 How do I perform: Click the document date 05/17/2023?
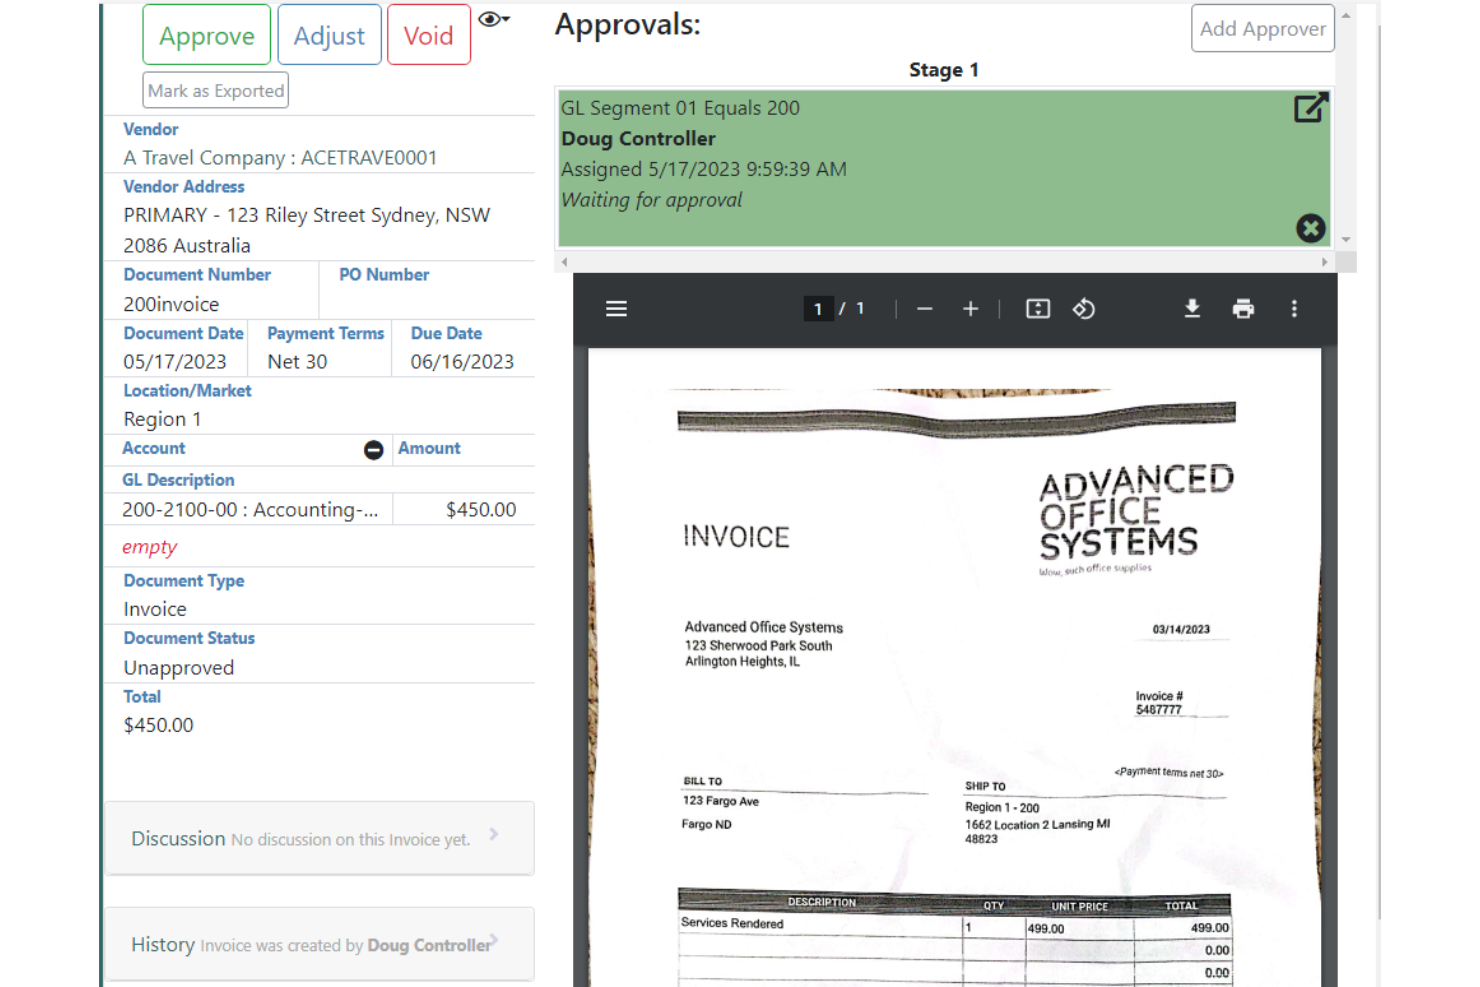tap(175, 362)
